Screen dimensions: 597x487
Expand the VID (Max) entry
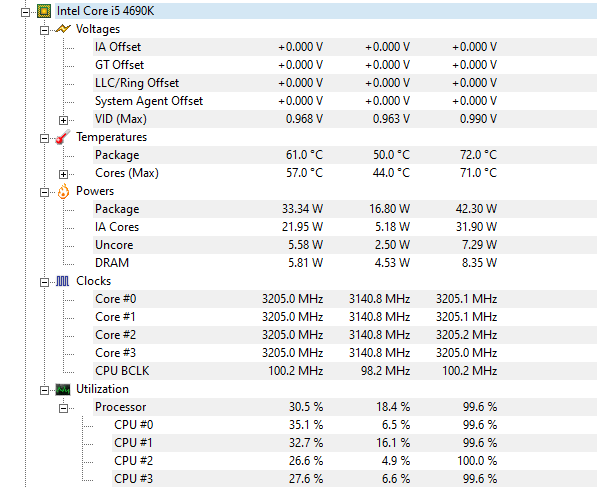tap(64, 120)
